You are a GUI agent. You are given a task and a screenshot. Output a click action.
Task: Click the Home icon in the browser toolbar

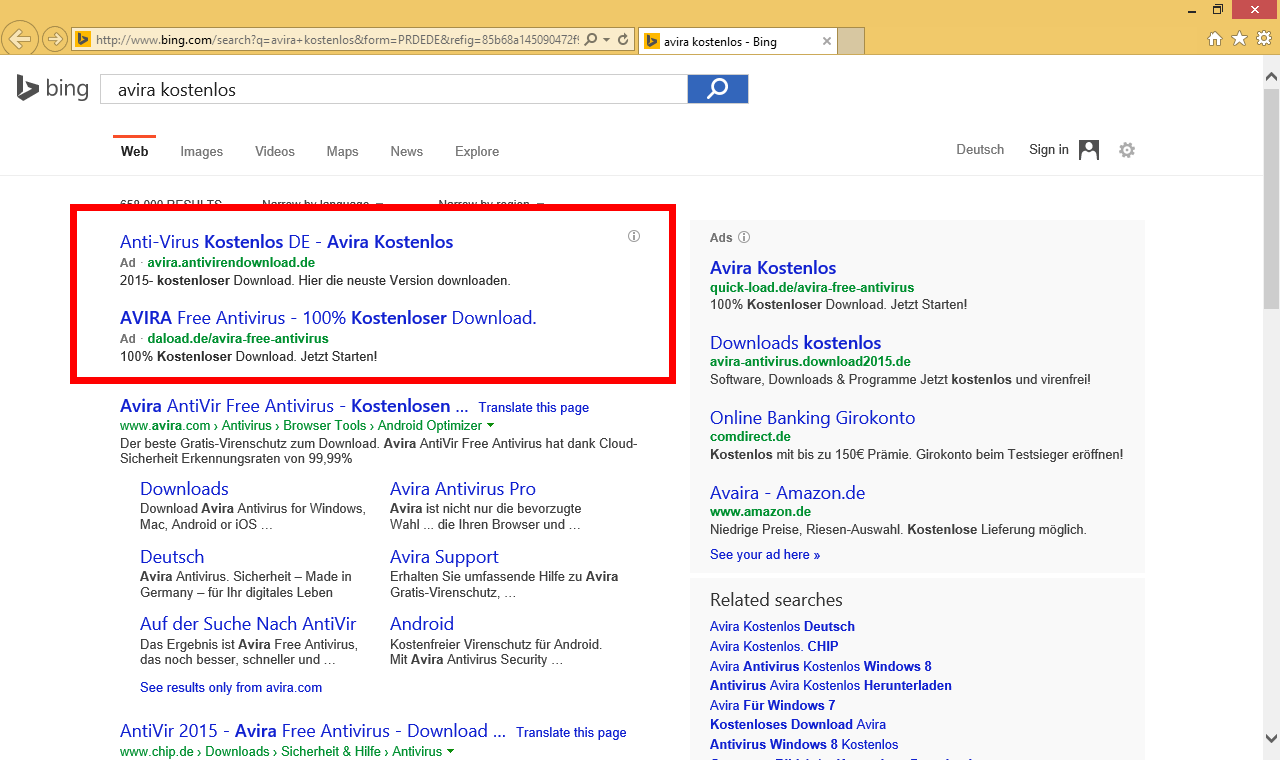click(1215, 39)
